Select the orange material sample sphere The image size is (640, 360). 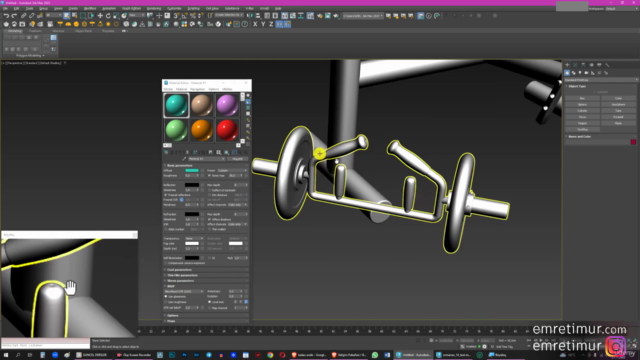pos(202,130)
